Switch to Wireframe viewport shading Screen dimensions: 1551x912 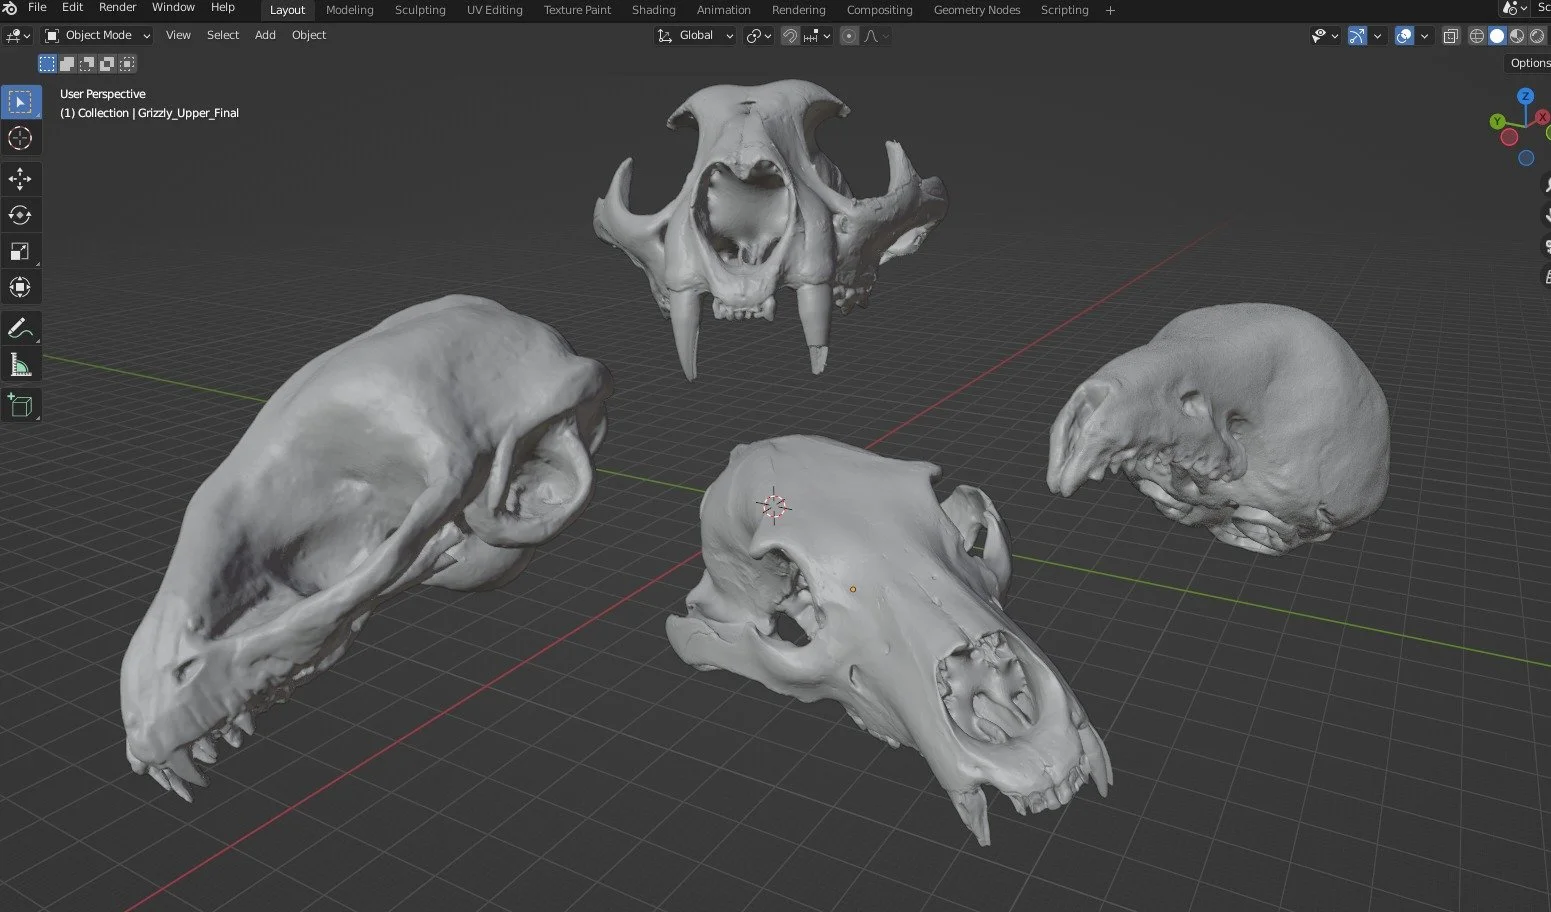1477,36
